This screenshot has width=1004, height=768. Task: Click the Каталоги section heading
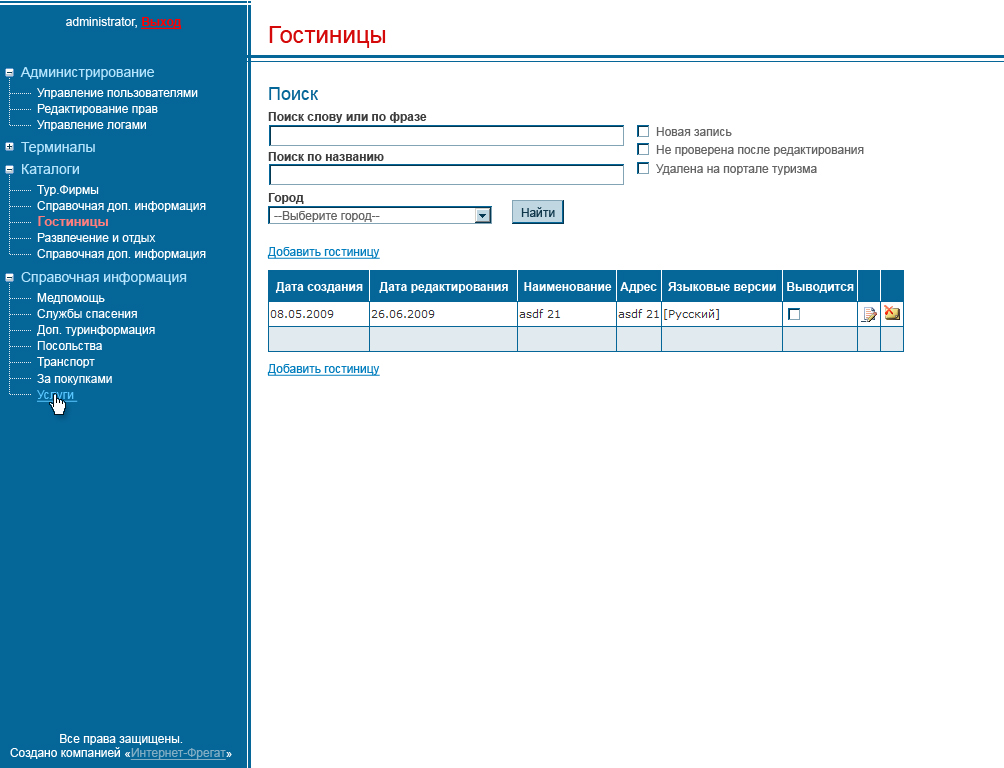[x=50, y=169]
